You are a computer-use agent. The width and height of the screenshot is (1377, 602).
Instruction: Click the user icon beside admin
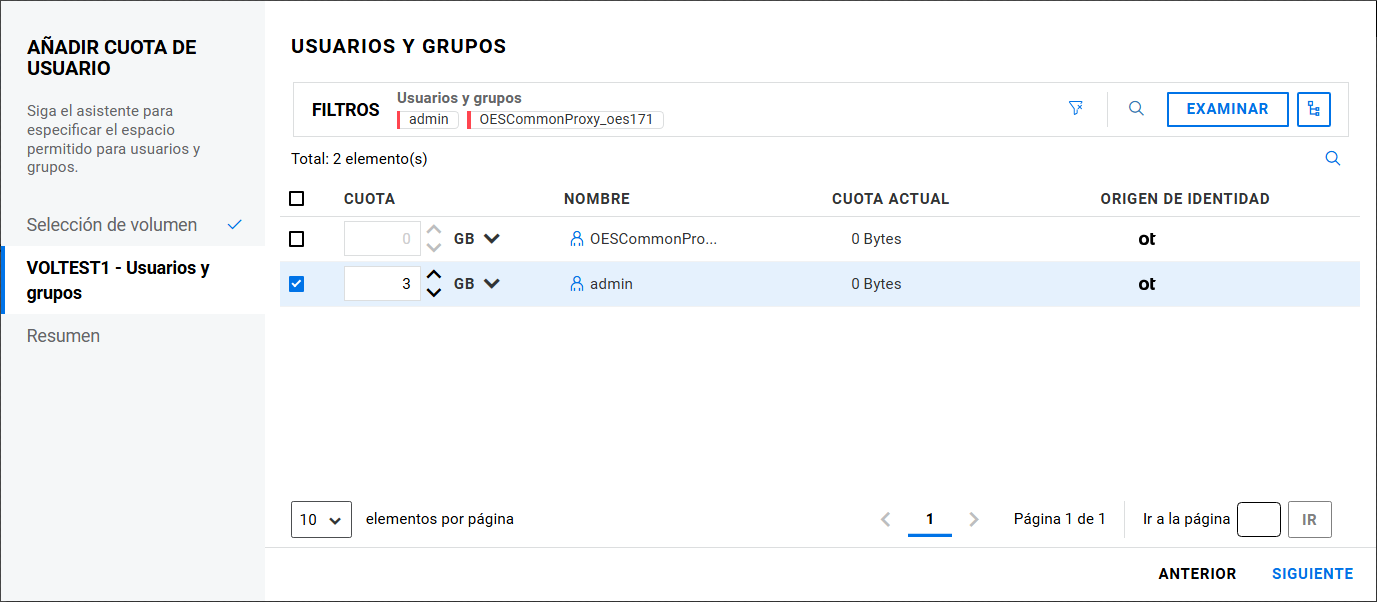(576, 284)
